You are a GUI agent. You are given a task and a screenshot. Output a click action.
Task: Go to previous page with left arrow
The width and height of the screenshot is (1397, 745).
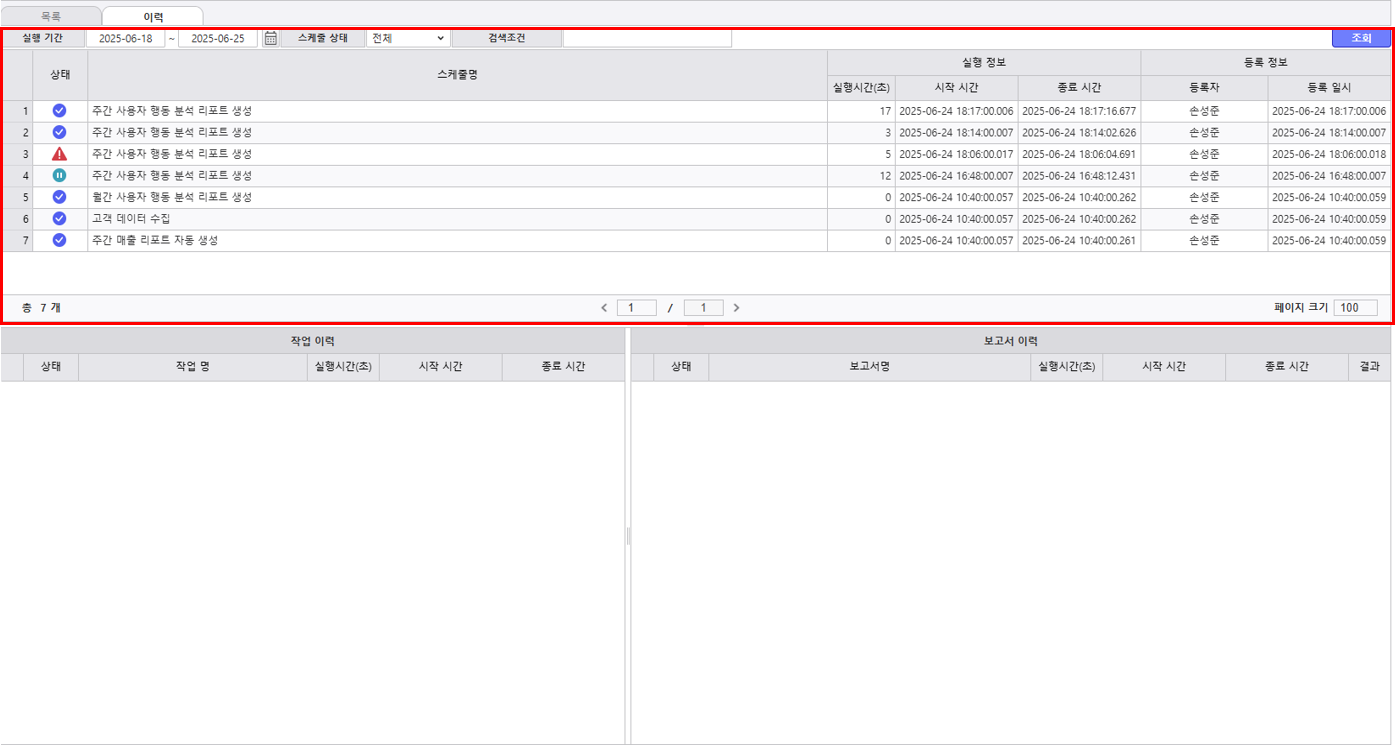pos(604,308)
